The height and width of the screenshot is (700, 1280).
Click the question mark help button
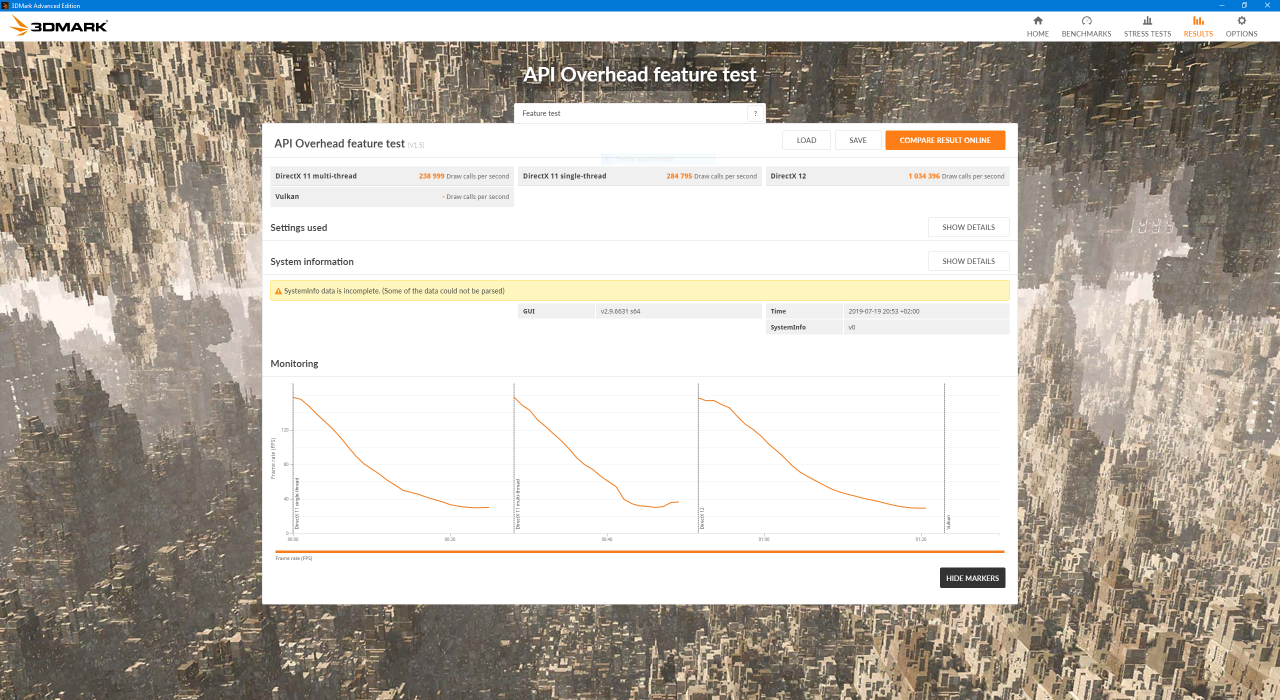pyautogui.click(x=755, y=114)
